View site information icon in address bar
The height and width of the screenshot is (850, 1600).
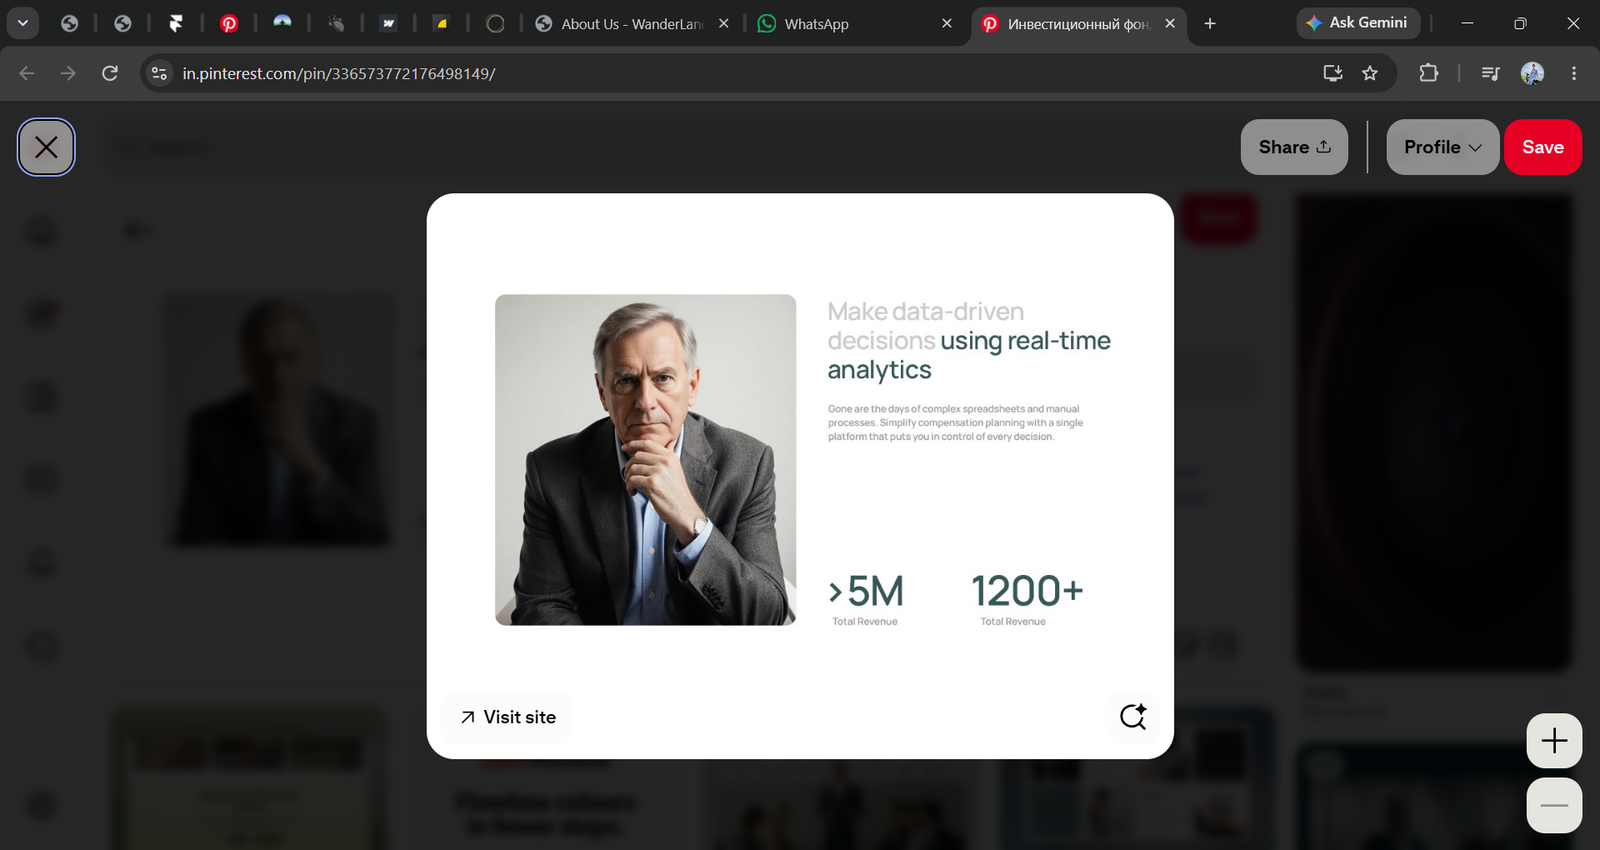(159, 73)
